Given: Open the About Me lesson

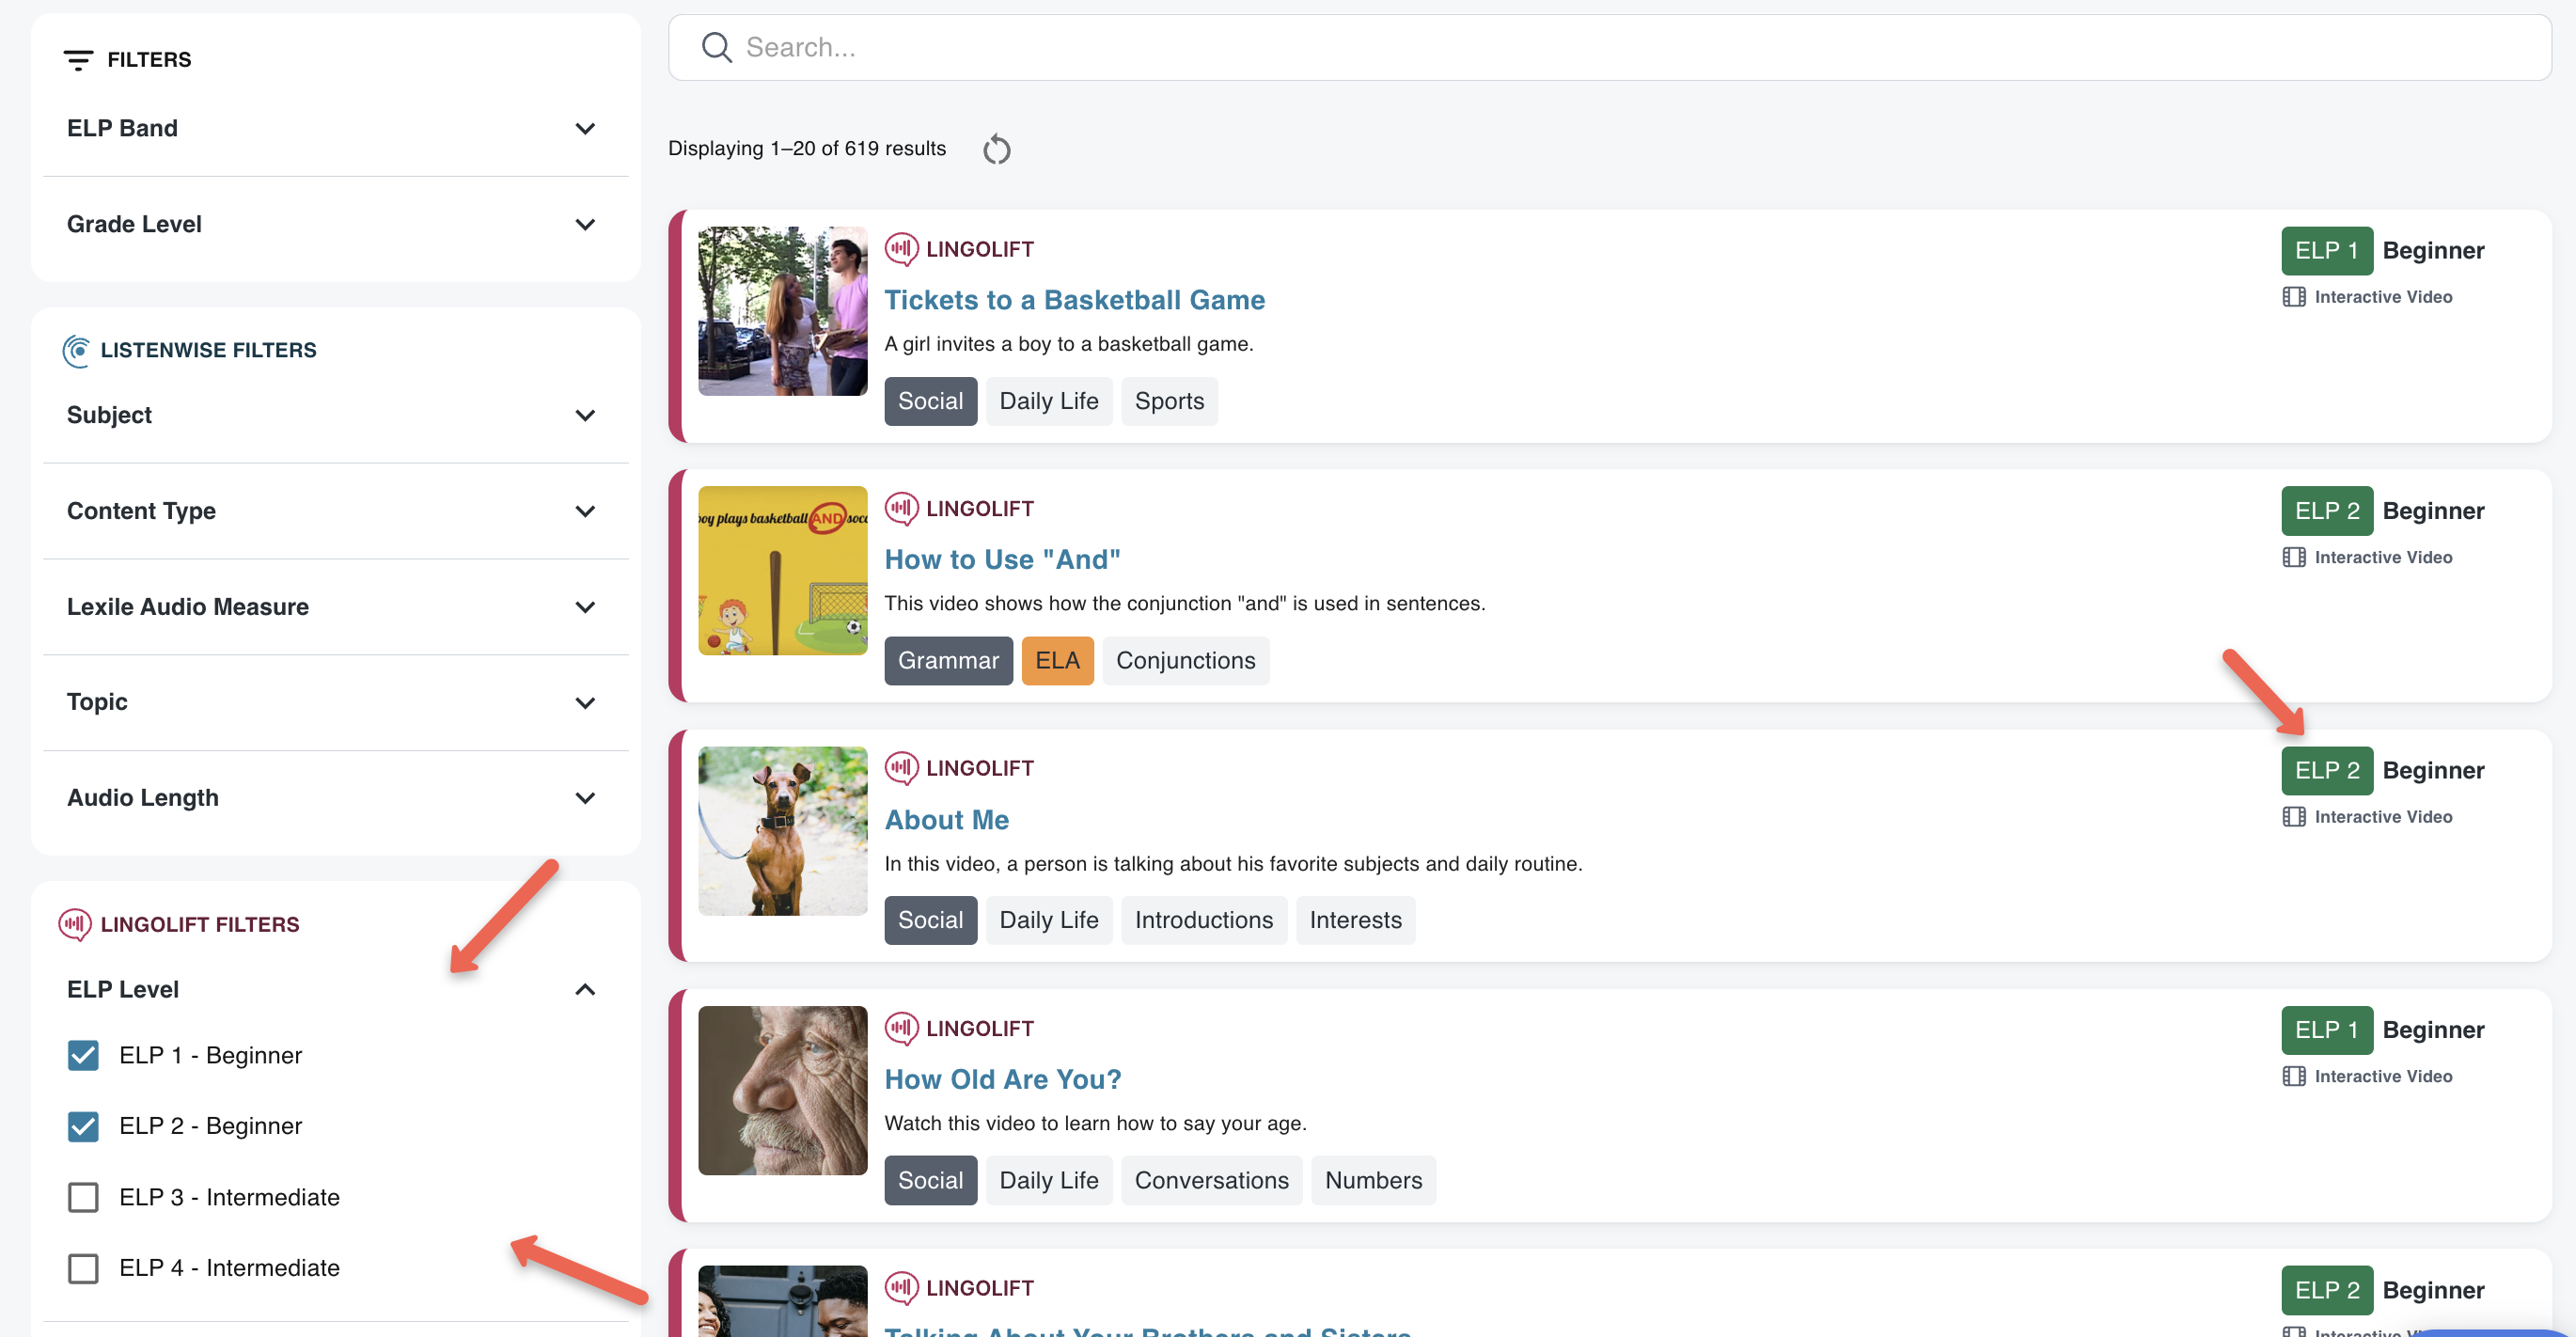Looking at the screenshot, I should (x=946, y=820).
